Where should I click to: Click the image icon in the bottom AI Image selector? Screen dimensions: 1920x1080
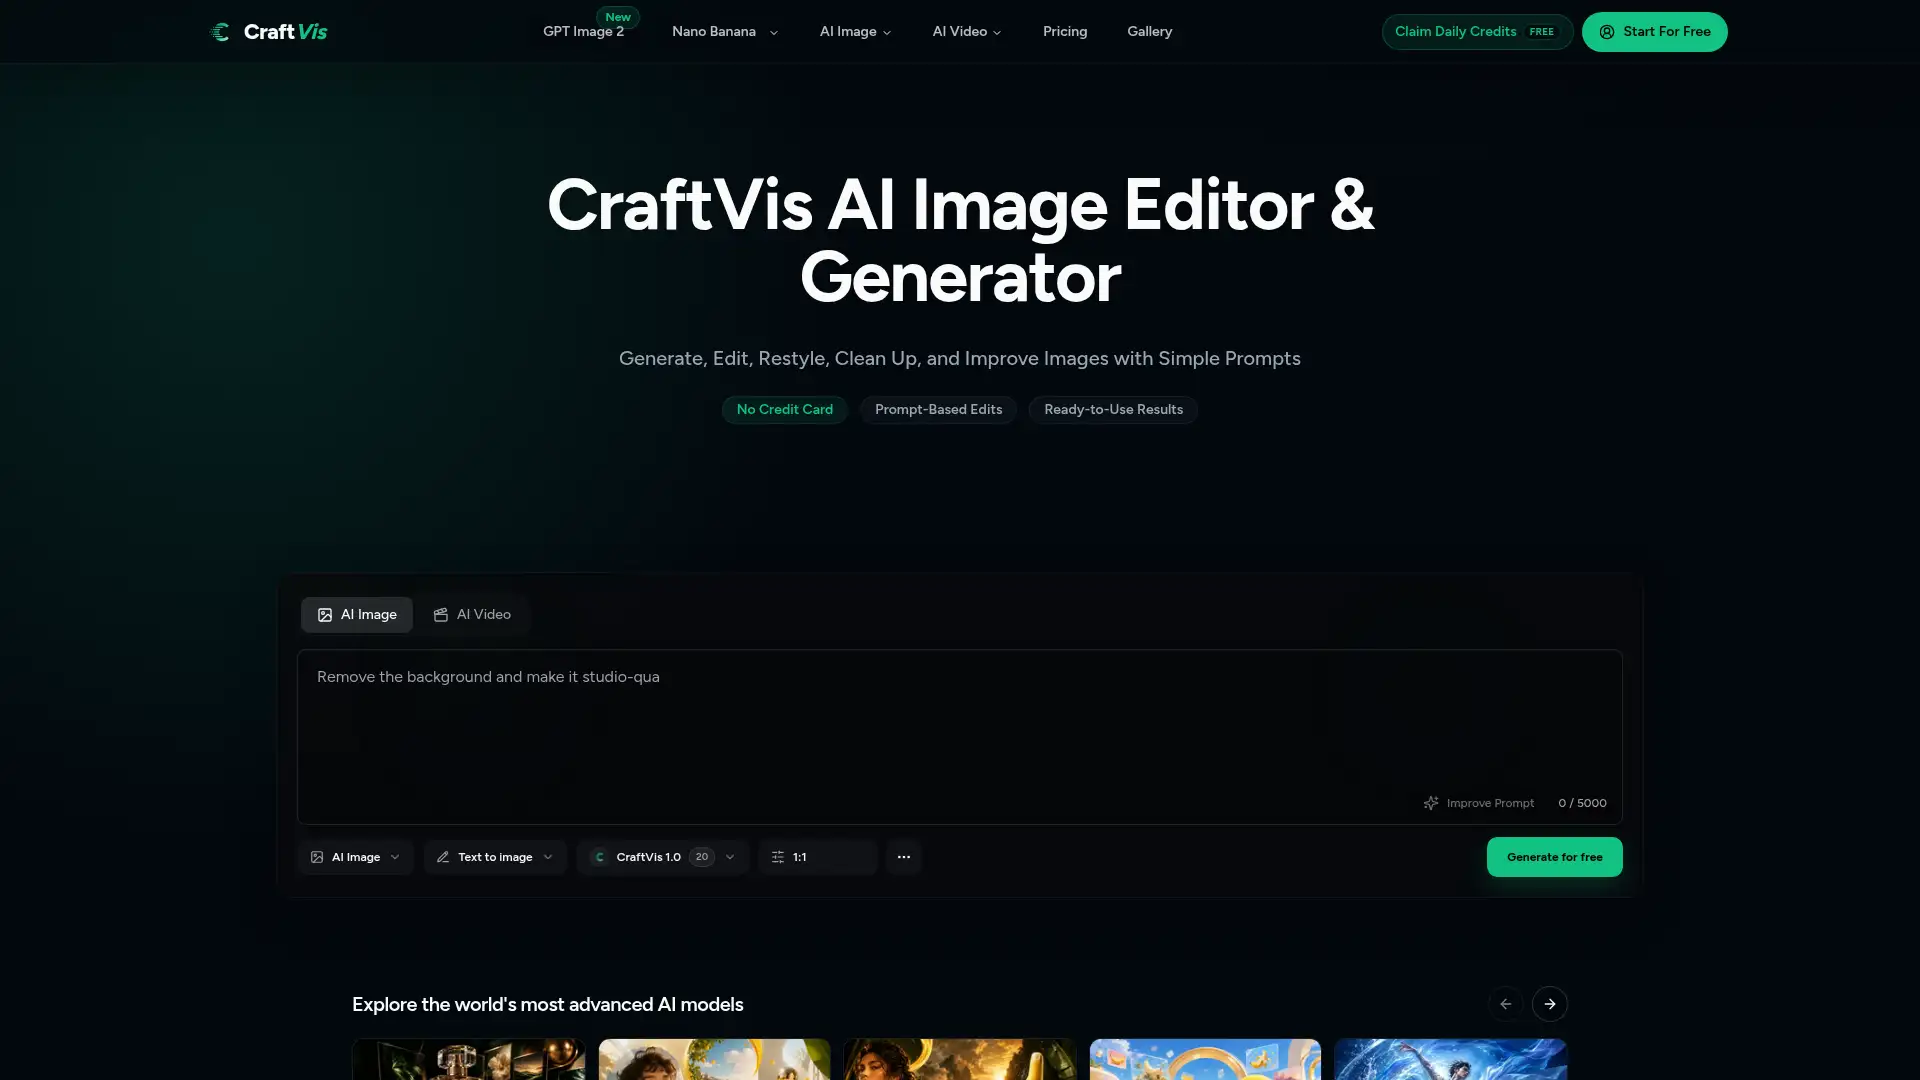(317, 857)
